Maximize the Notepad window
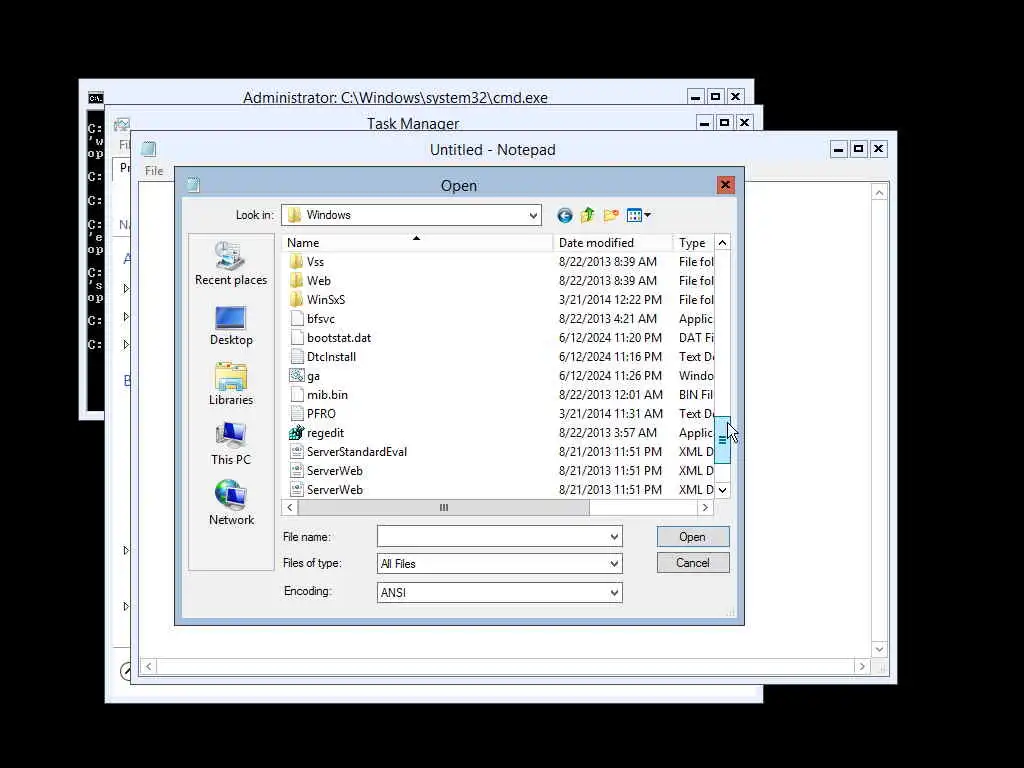Viewport: 1024px width, 768px height. pyautogui.click(x=859, y=149)
